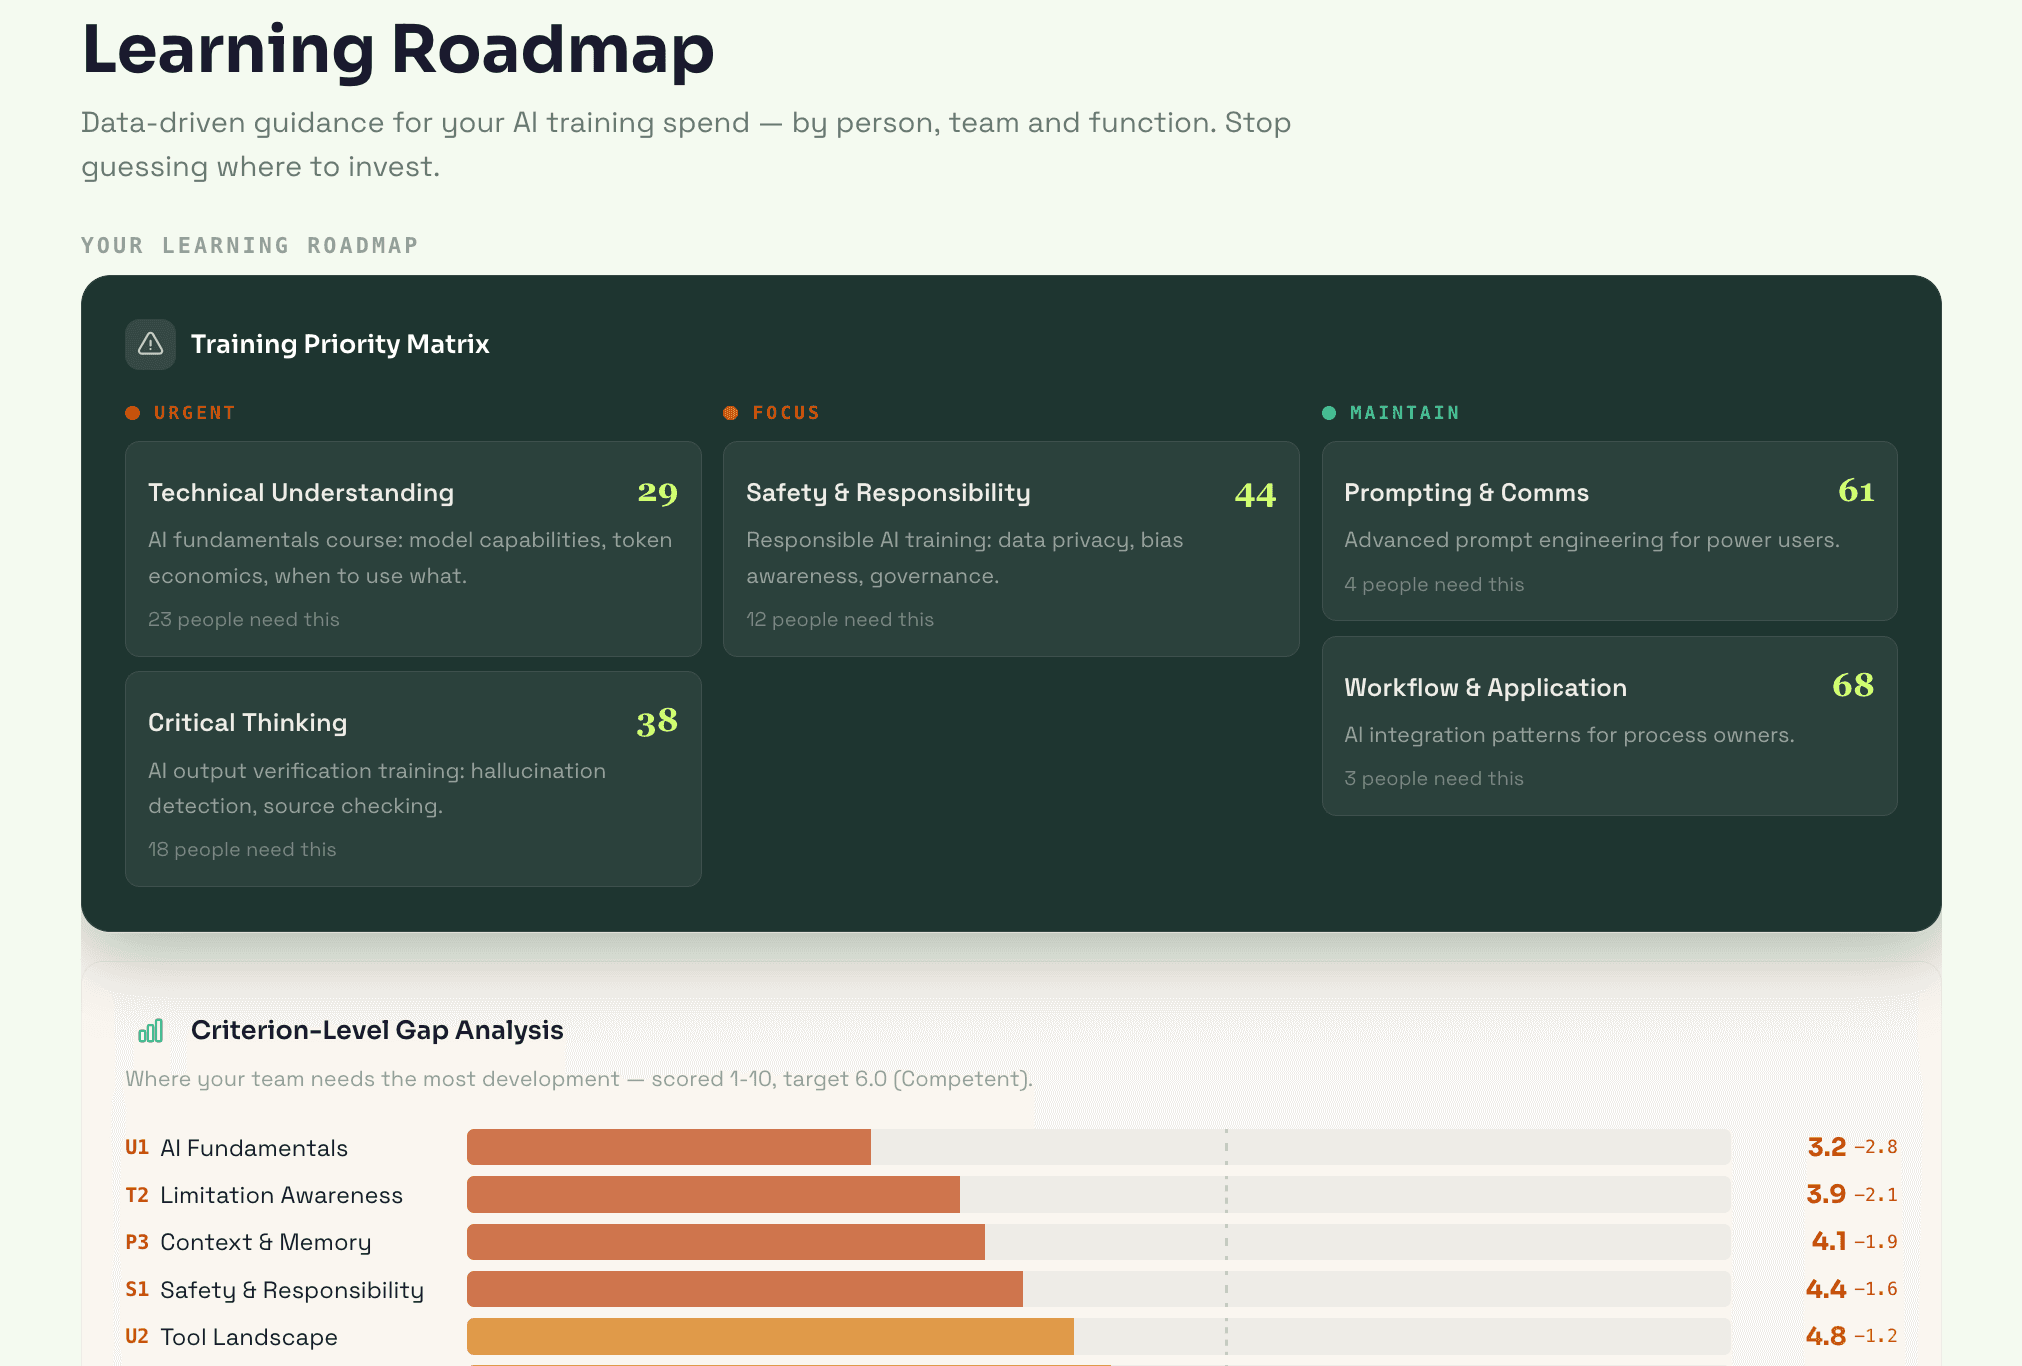Open the Technical Understanding card

point(413,549)
